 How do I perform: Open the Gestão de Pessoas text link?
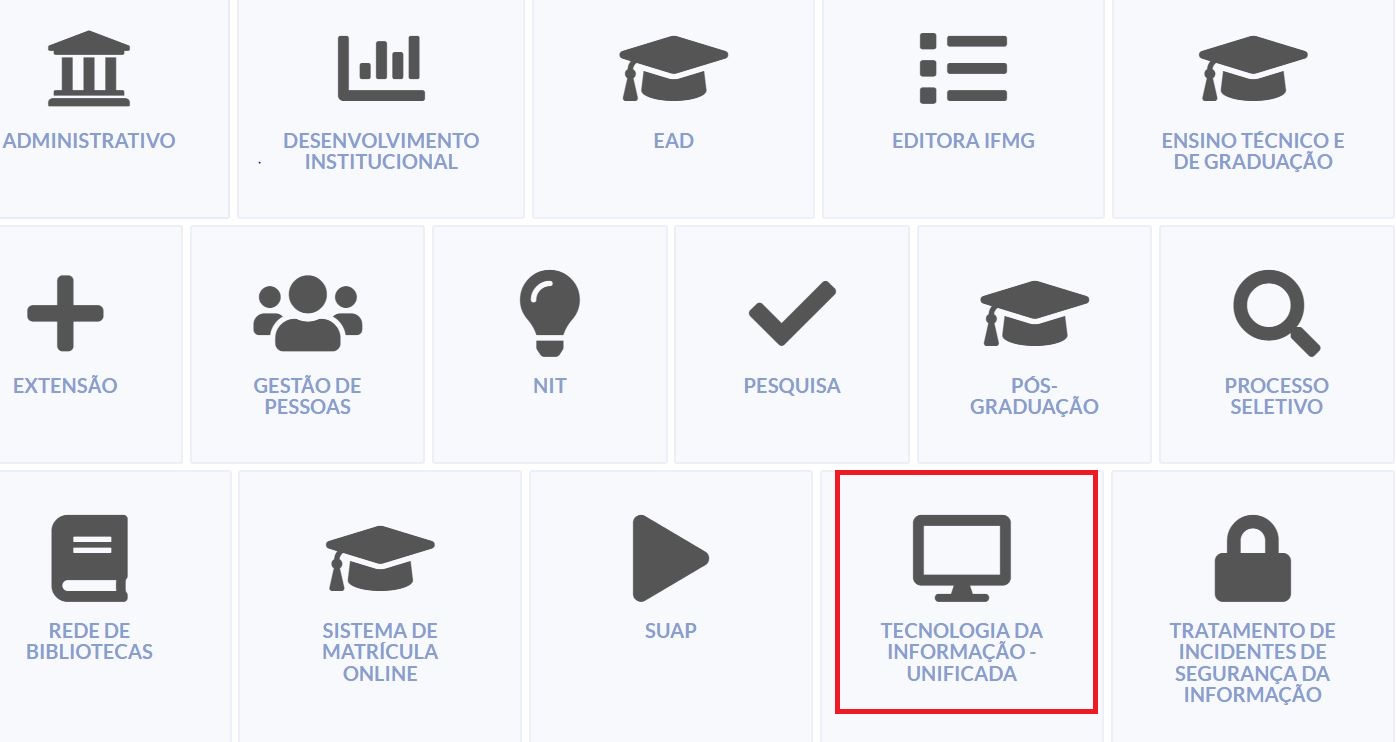click(x=307, y=396)
